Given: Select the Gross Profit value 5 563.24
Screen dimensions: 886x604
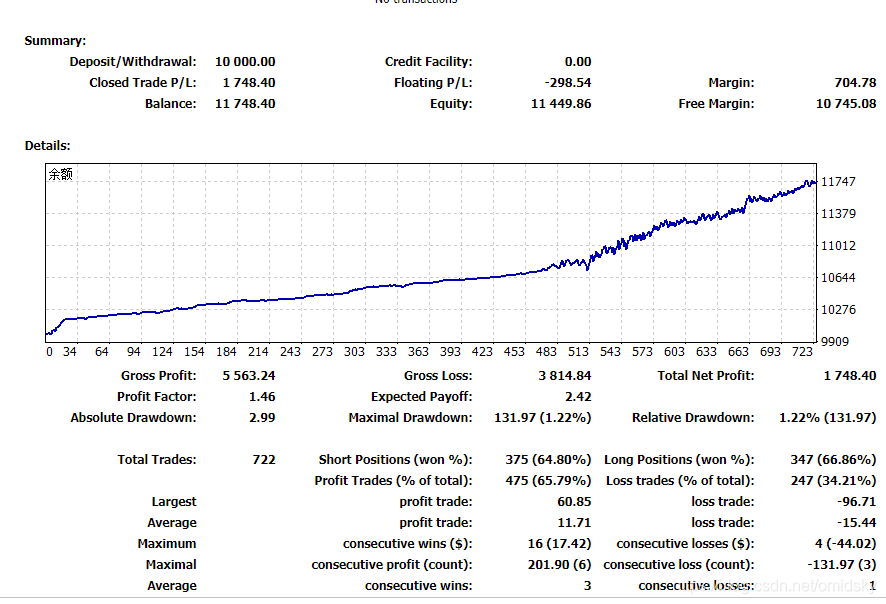Looking at the screenshot, I should click(x=249, y=376).
